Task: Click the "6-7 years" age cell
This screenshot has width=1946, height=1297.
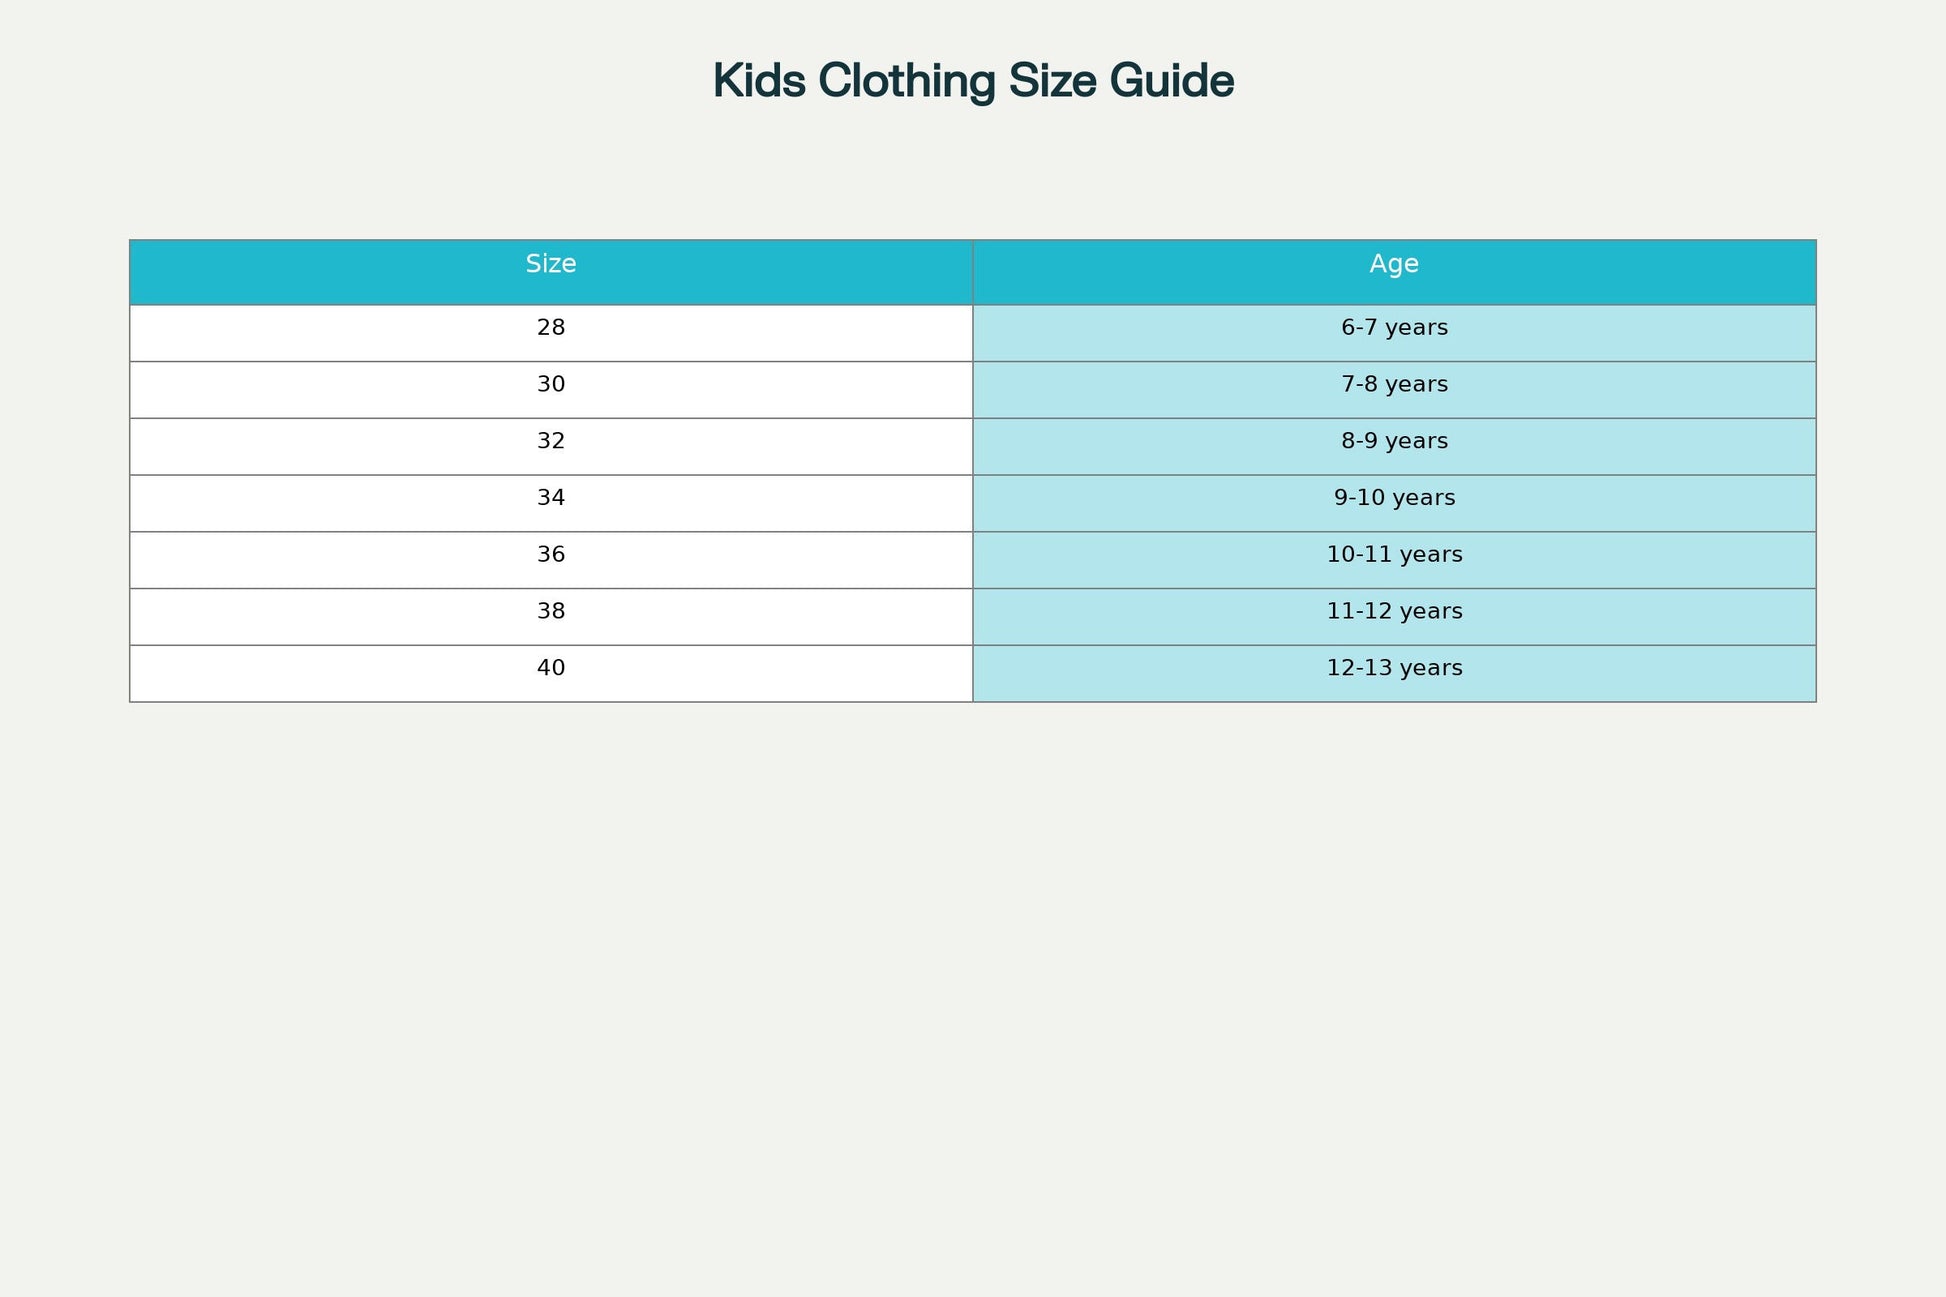Action: coord(1394,328)
